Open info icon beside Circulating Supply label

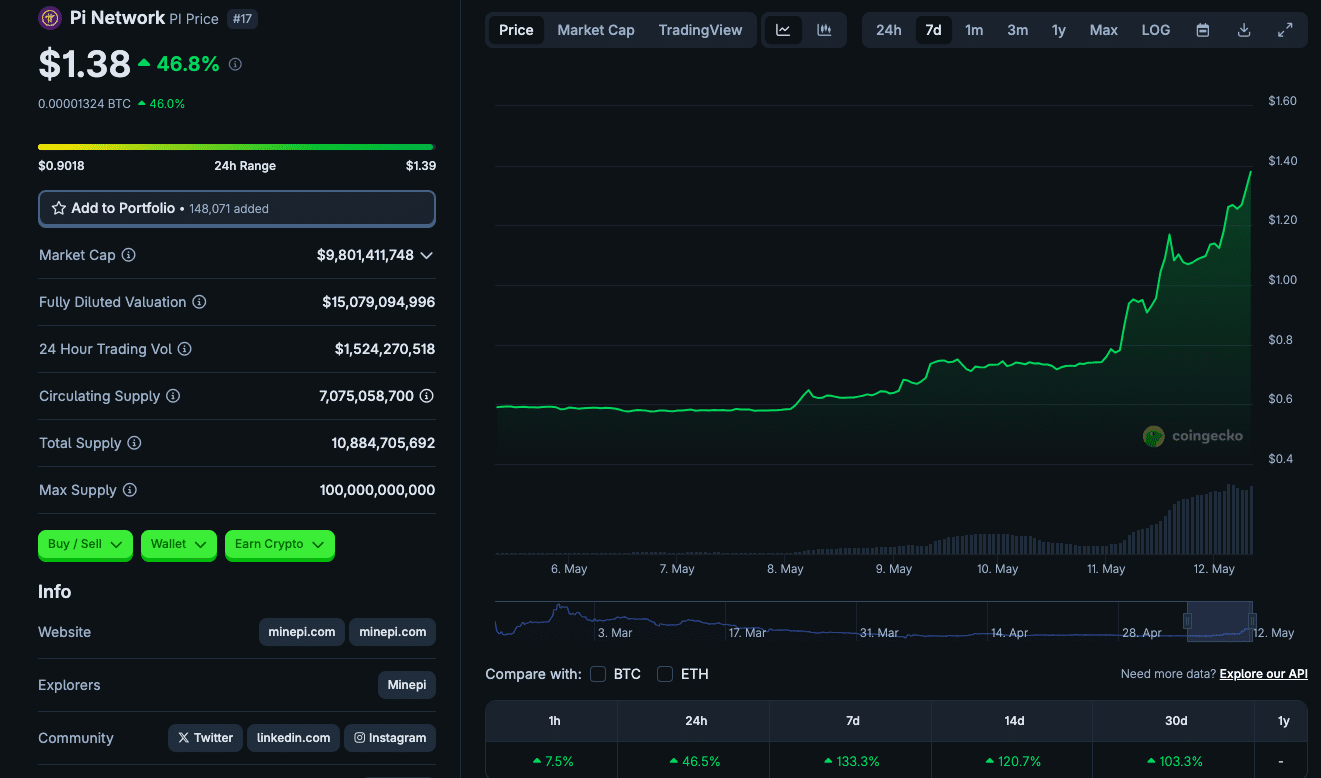[x=173, y=396]
